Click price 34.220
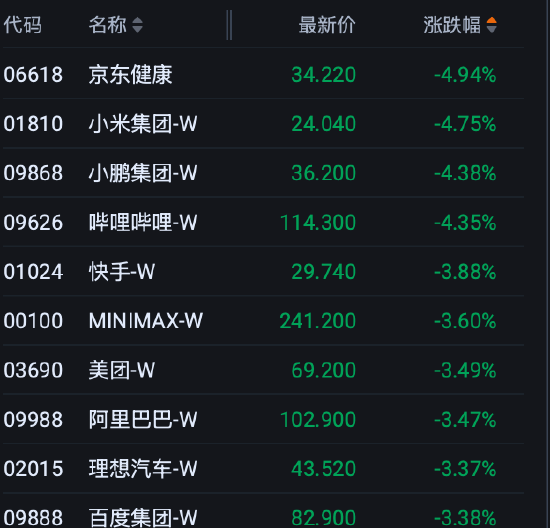Viewport: 550px width, 528px height. 323,75
